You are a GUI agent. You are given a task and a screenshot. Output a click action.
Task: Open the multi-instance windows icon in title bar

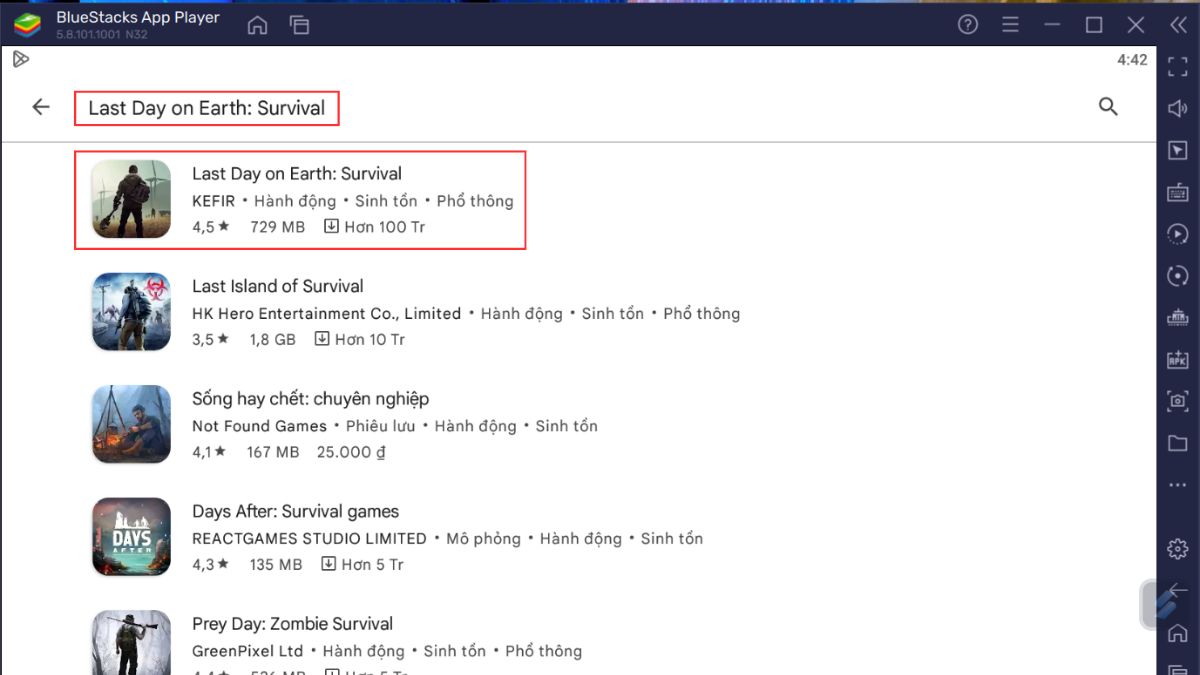pyautogui.click(x=299, y=26)
